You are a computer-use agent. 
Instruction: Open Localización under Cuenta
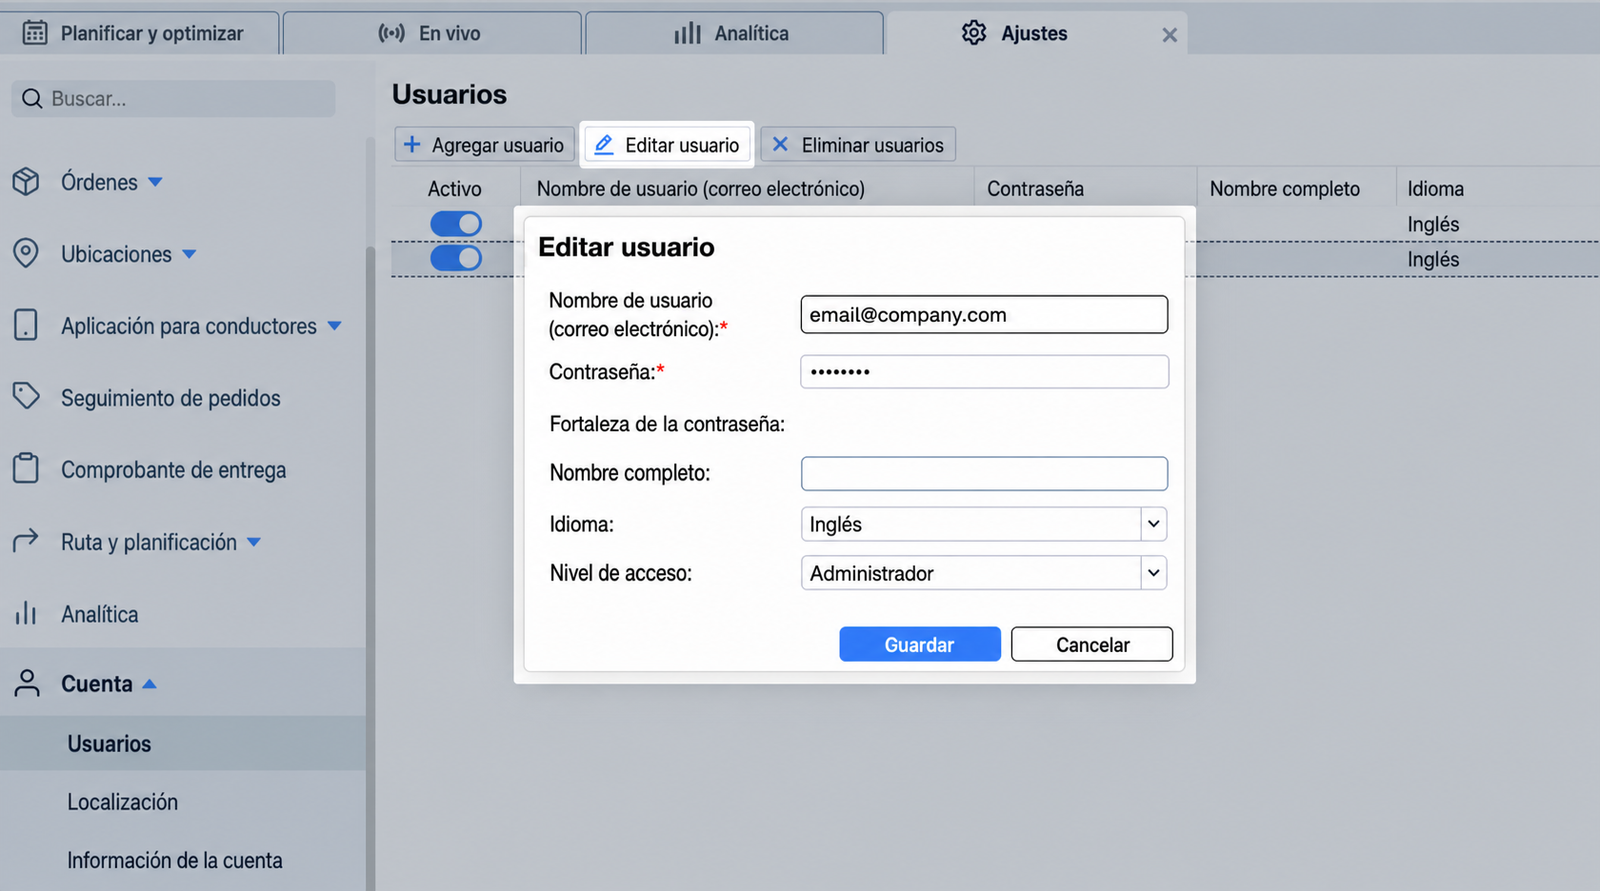[x=123, y=802]
